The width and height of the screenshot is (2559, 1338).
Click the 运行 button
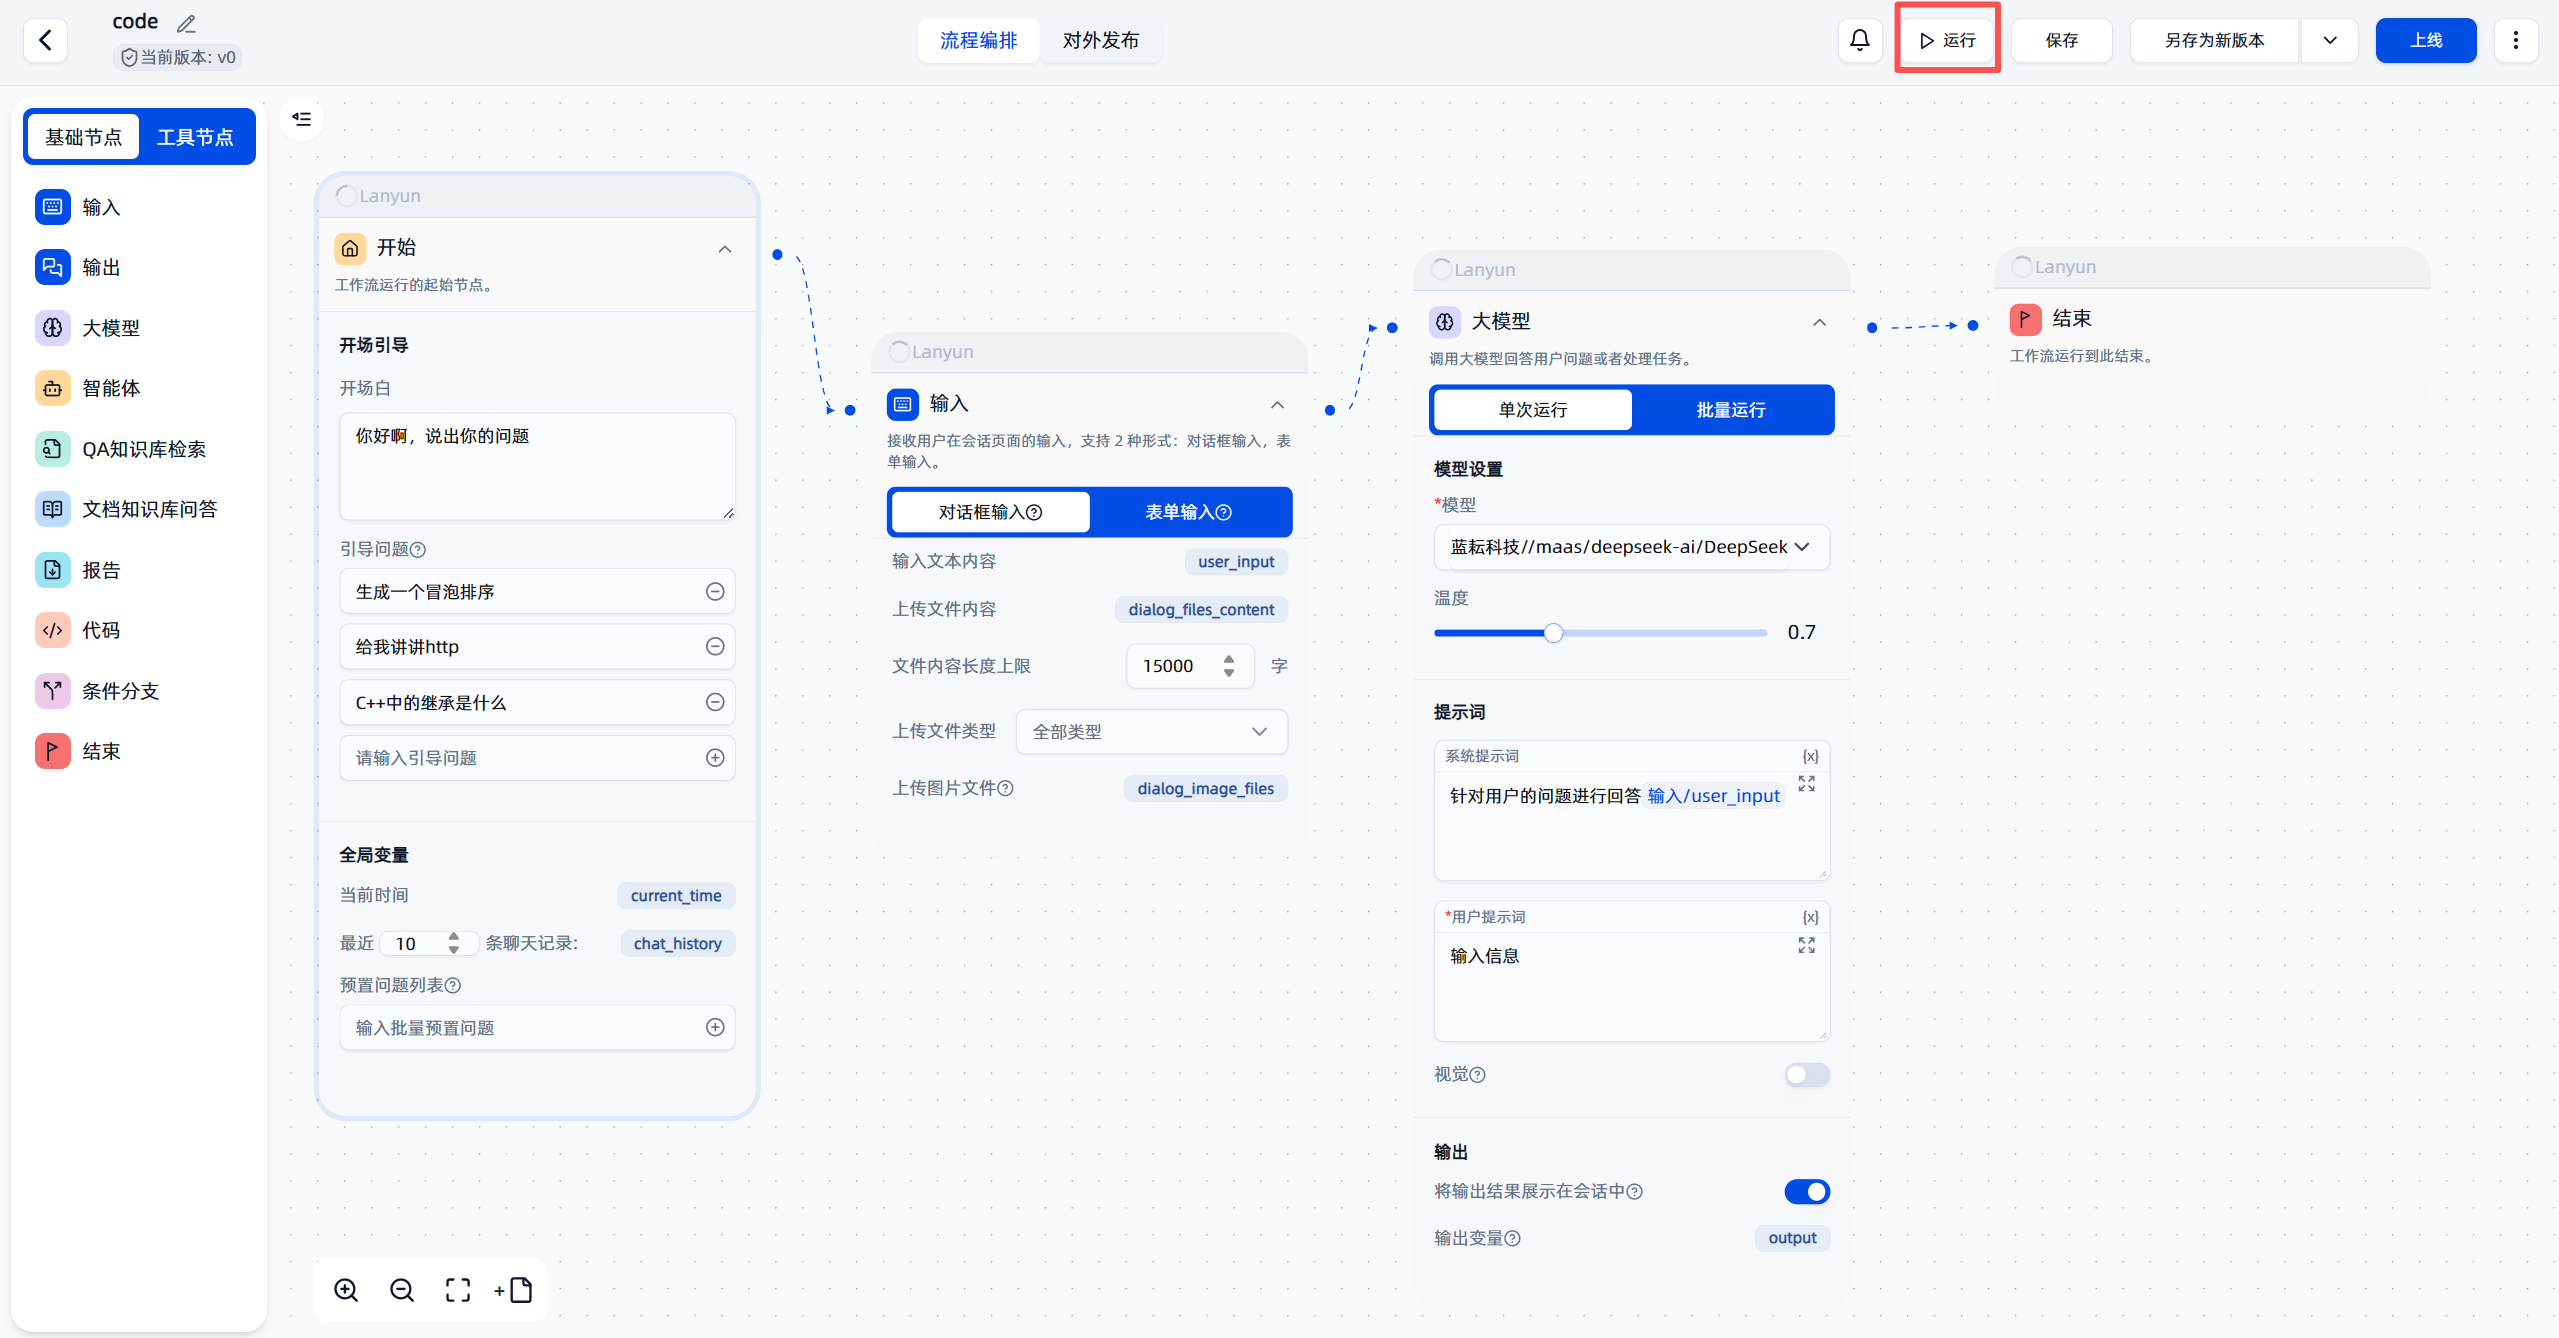click(x=1947, y=40)
